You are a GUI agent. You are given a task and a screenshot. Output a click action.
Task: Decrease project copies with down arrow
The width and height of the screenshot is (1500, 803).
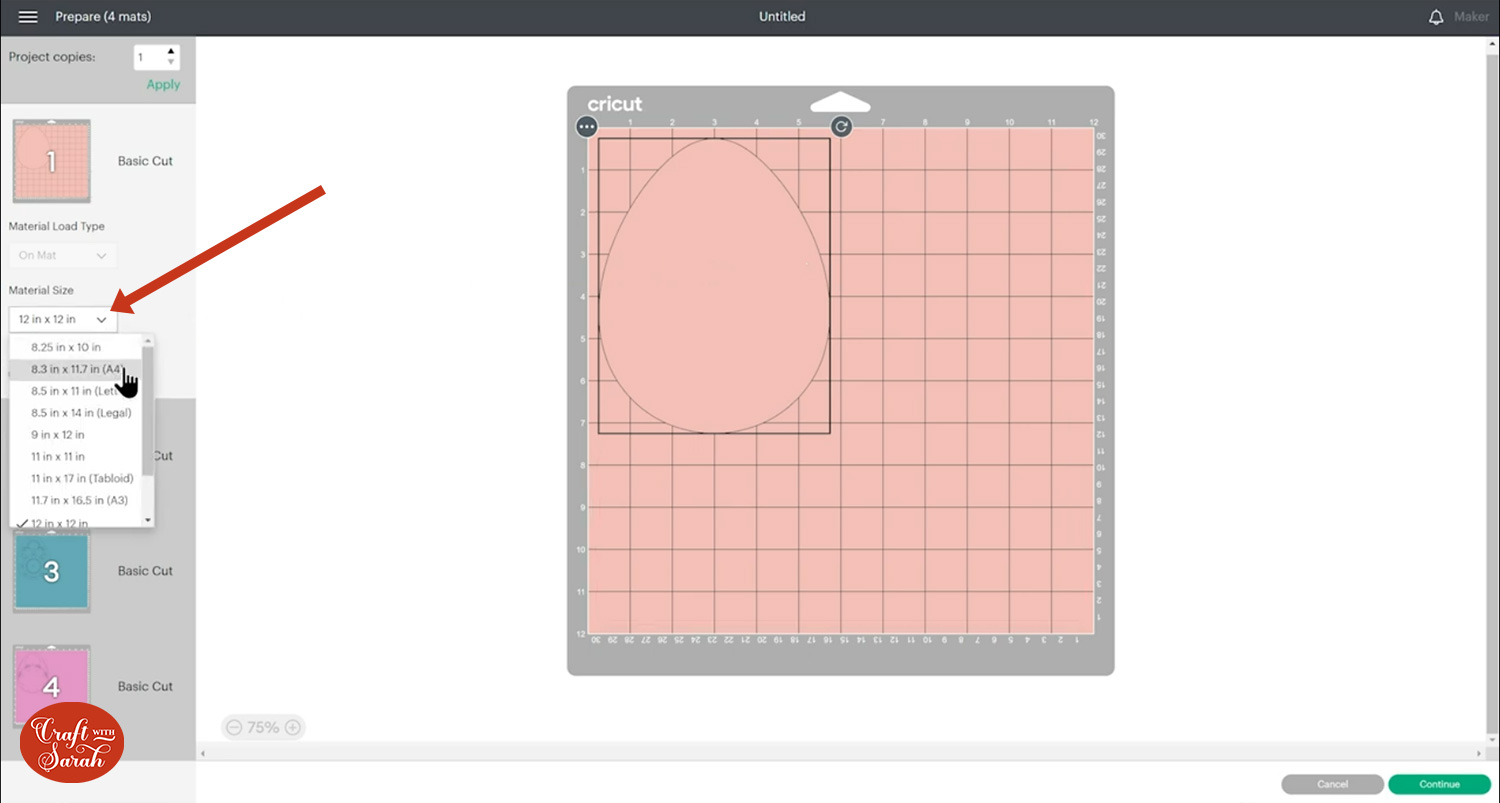(171, 63)
